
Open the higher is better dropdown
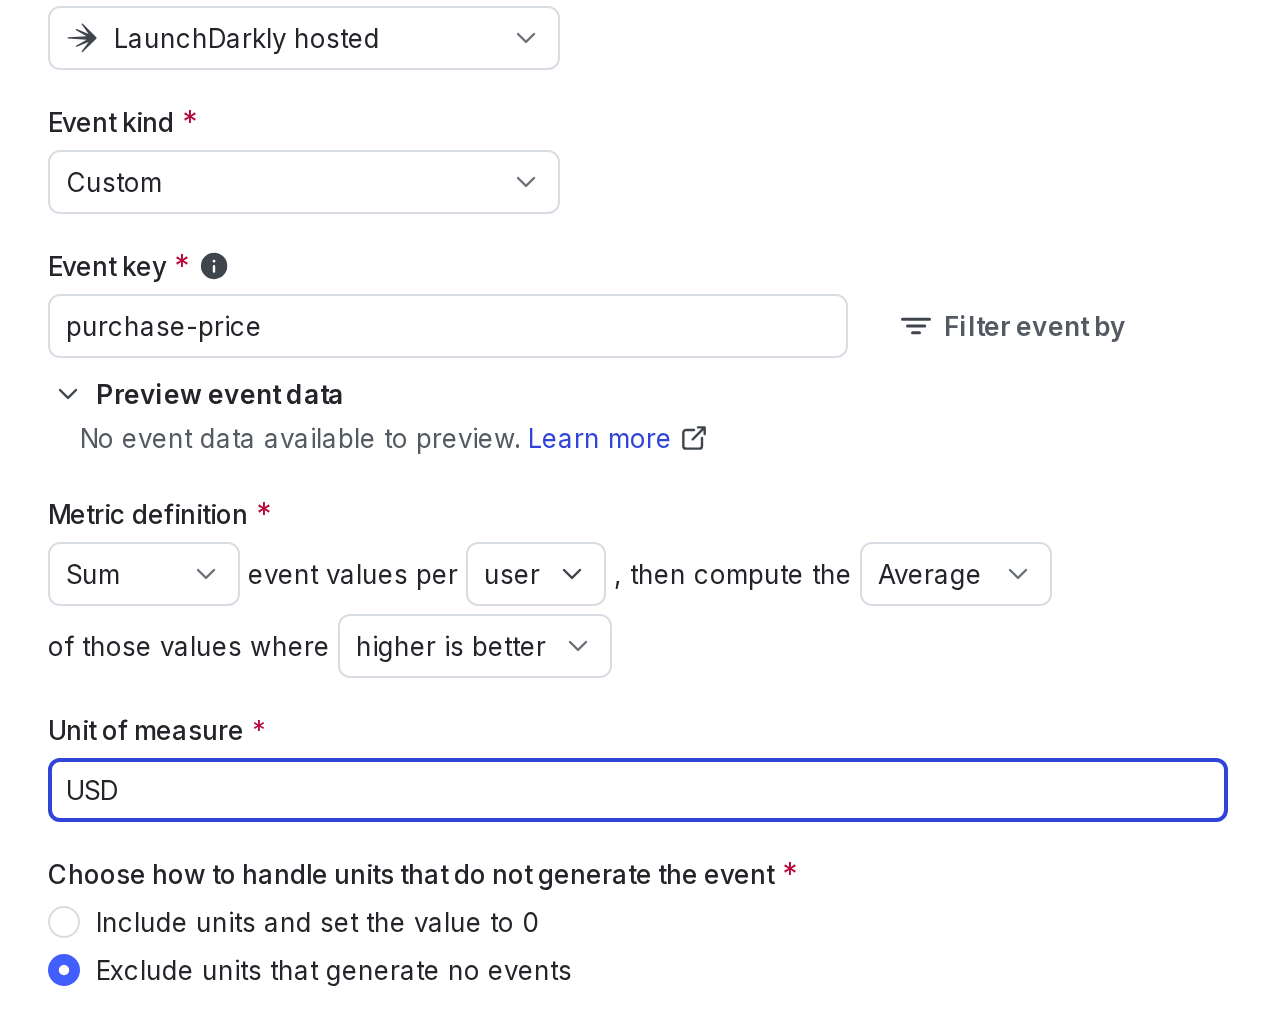coord(475,646)
